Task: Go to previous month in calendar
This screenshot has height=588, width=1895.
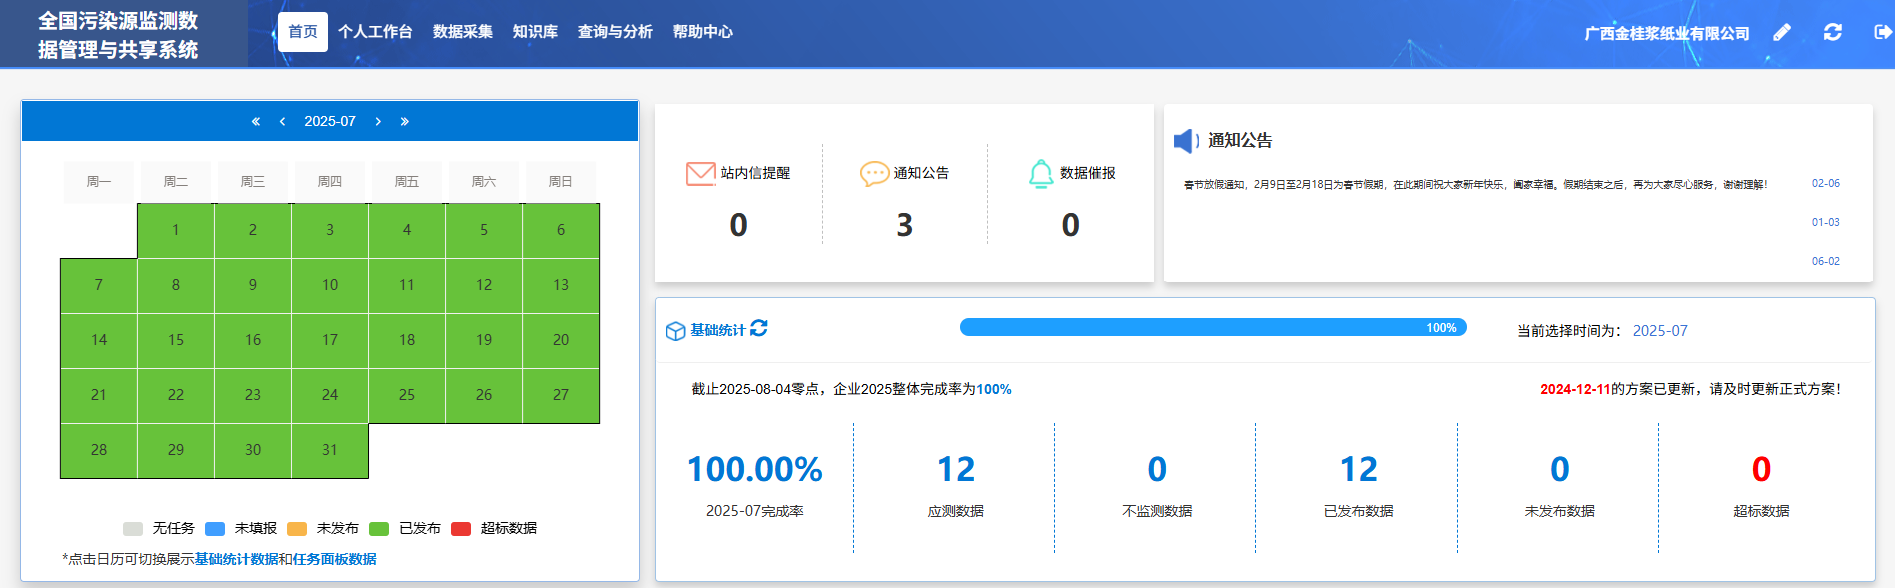Action: point(282,121)
